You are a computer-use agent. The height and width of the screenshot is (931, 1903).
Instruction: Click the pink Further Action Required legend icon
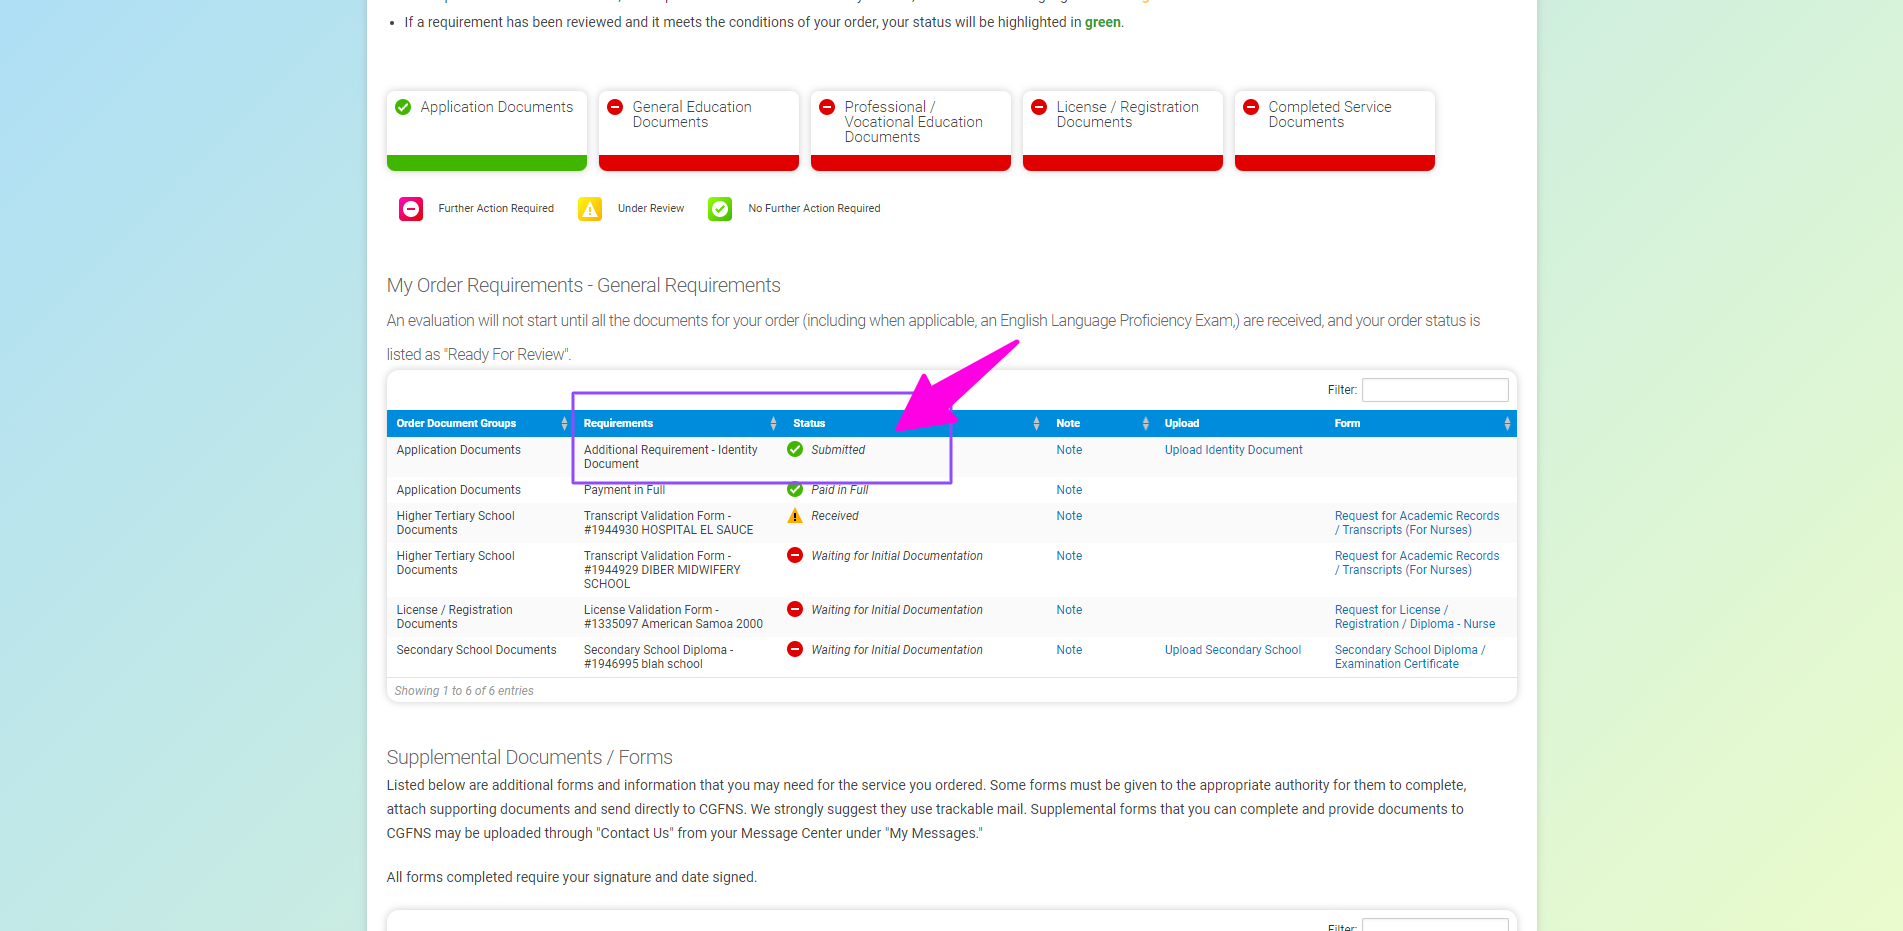click(411, 209)
